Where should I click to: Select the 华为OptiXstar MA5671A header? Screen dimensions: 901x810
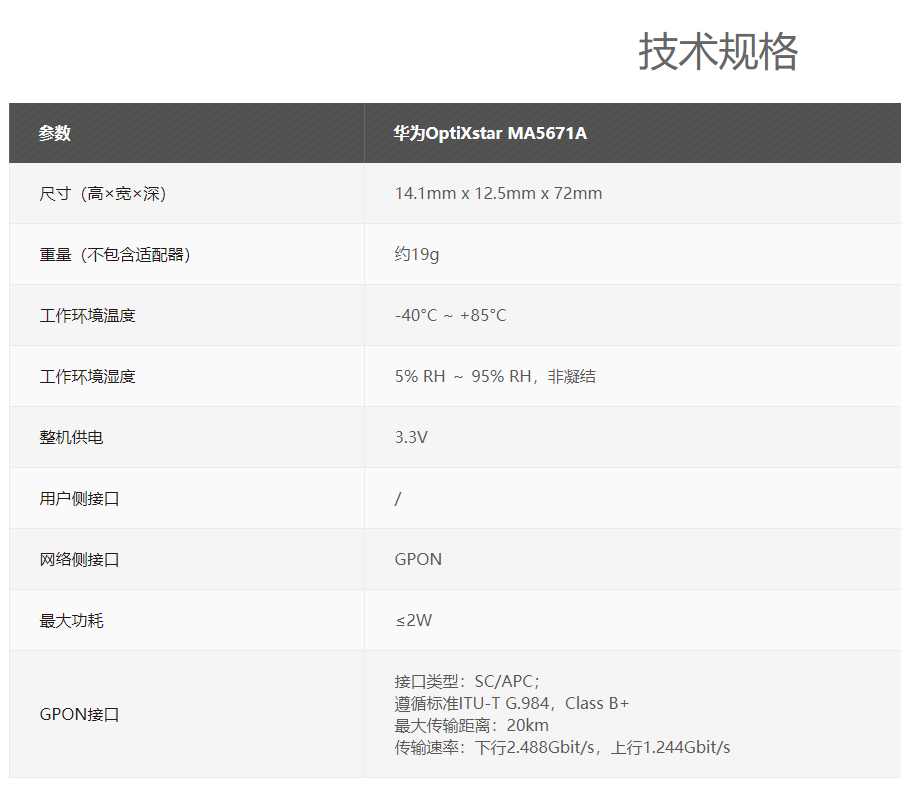pyautogui.click(x=490, y=133)
